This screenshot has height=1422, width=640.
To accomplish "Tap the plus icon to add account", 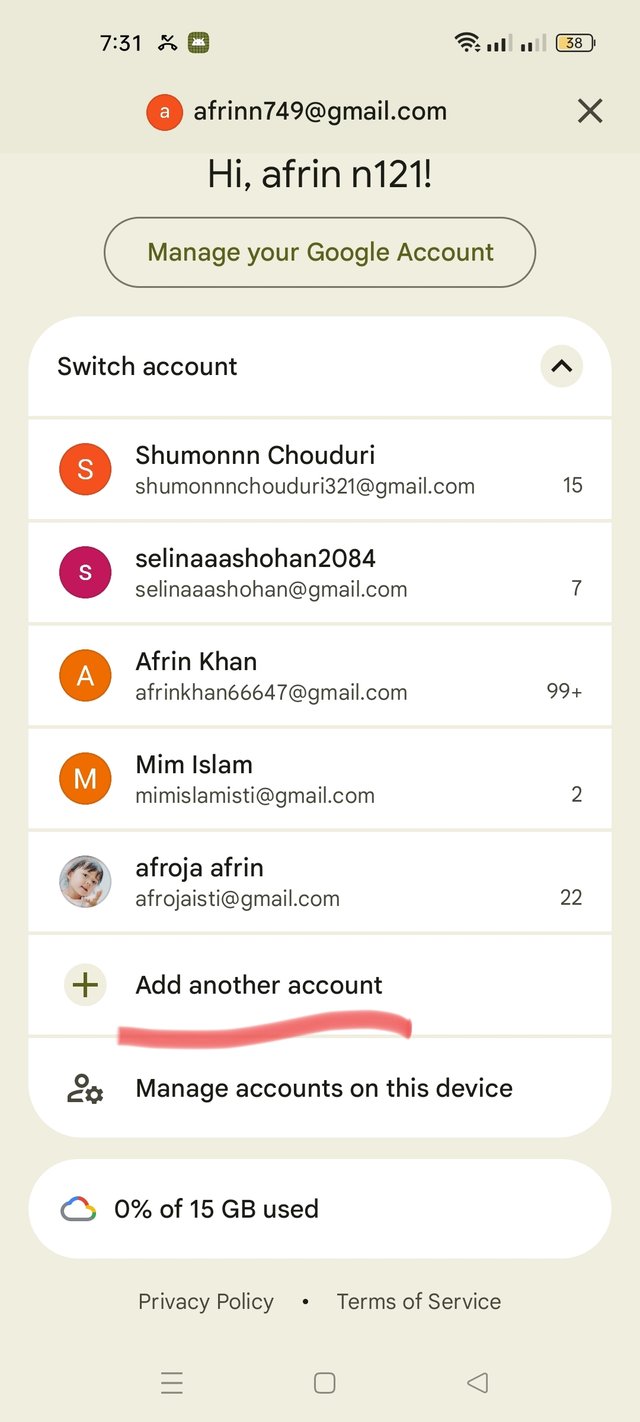I will (86, 985).
